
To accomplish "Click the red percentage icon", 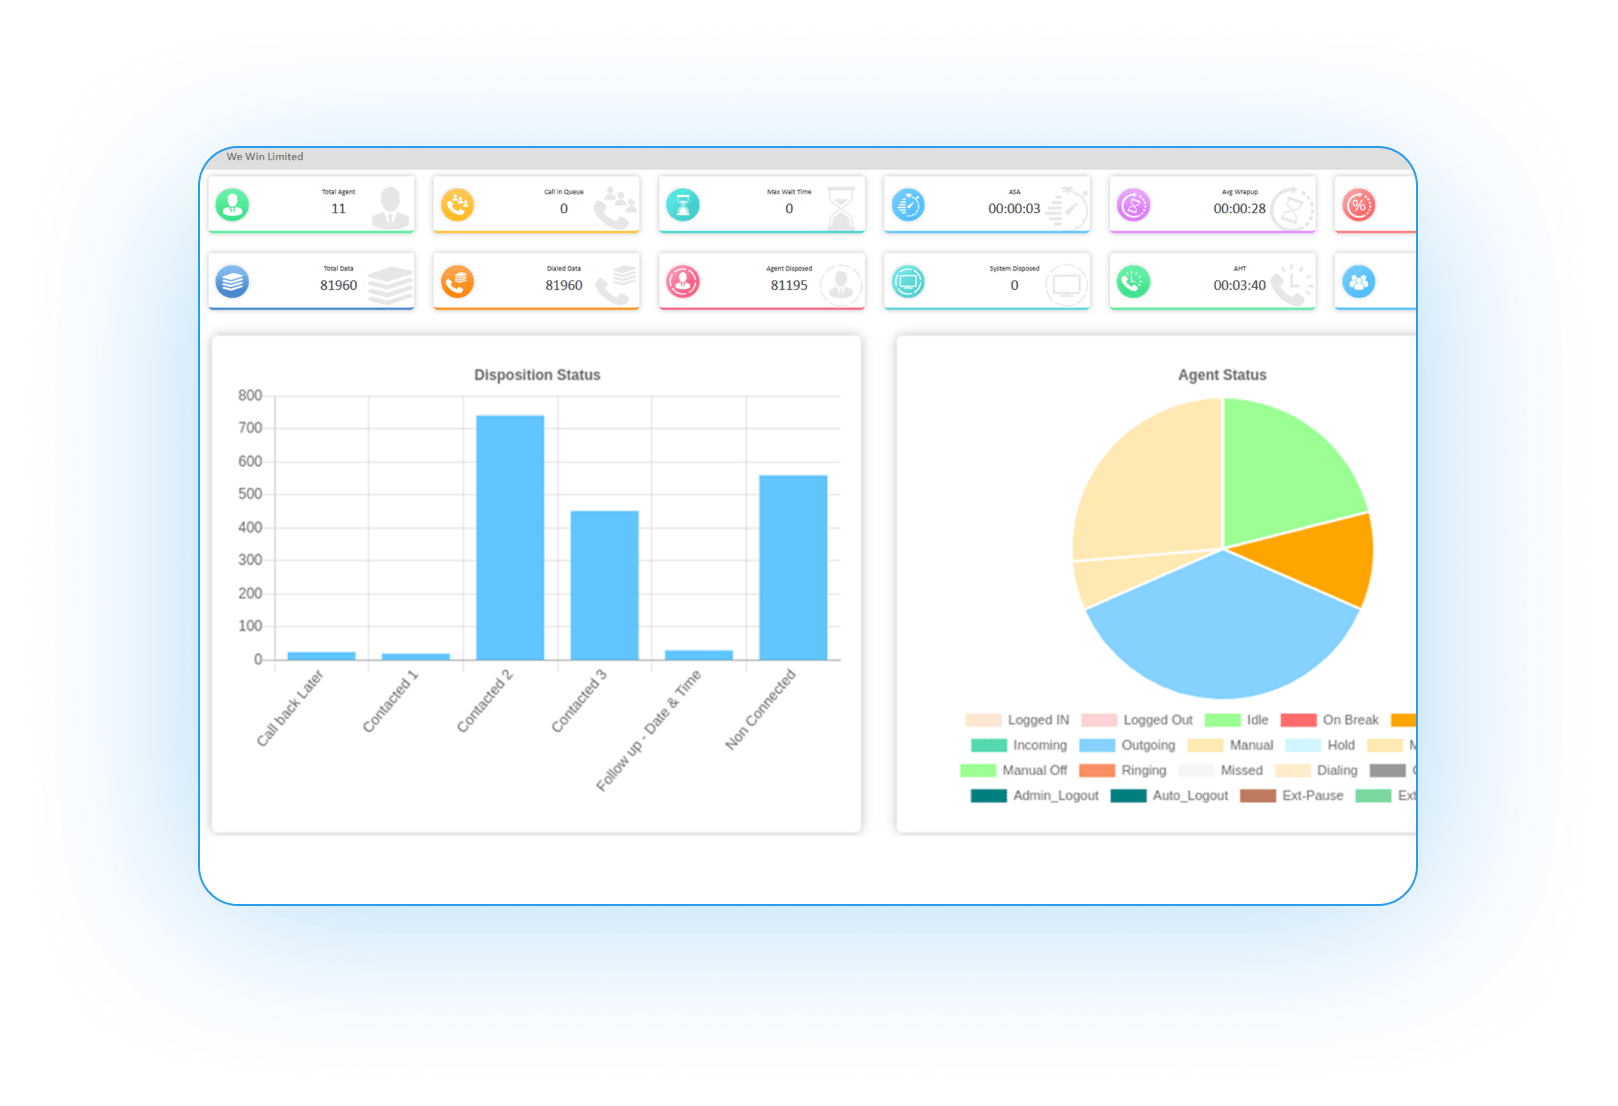I will tap(1359, 205).
